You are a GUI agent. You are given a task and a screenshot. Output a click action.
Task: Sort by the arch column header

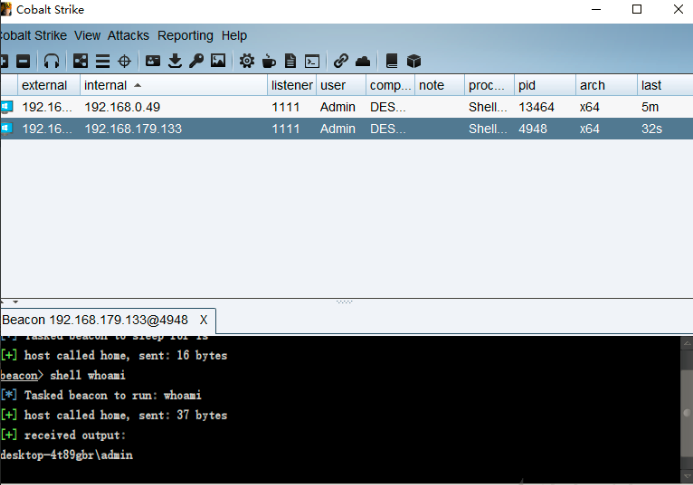[606, 85]
